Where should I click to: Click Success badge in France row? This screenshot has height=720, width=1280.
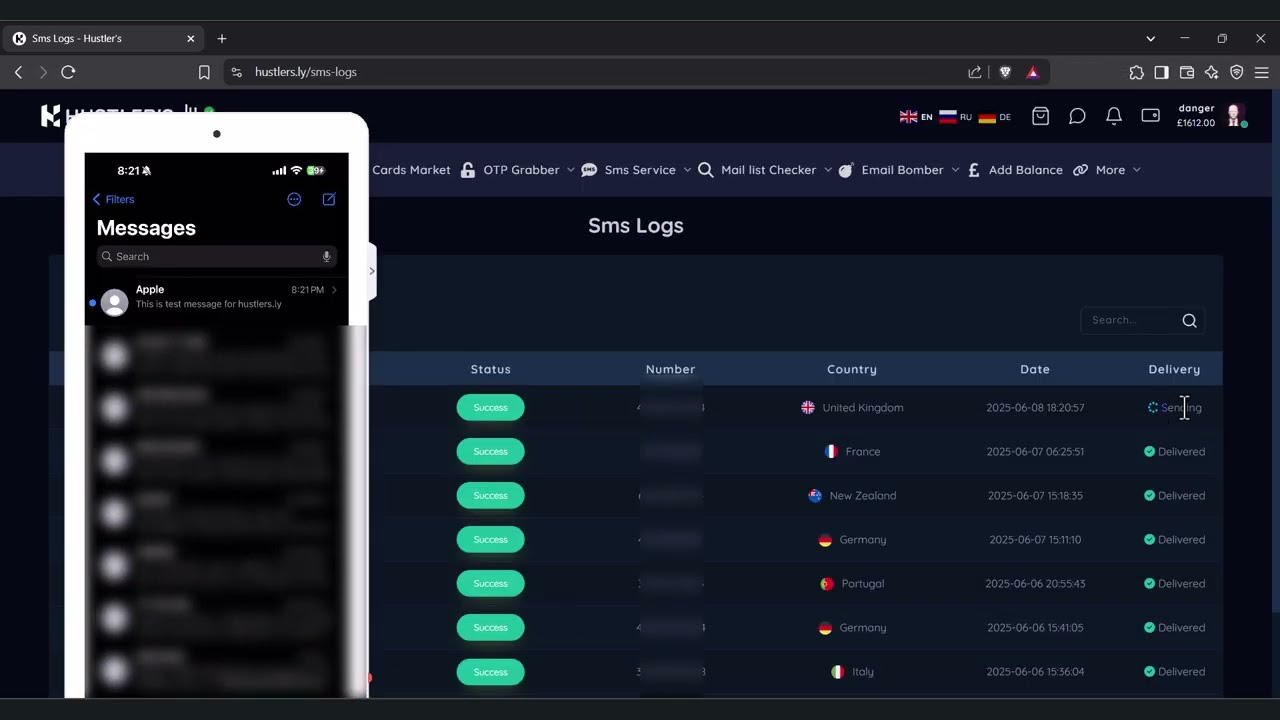(x=490, y=451)
